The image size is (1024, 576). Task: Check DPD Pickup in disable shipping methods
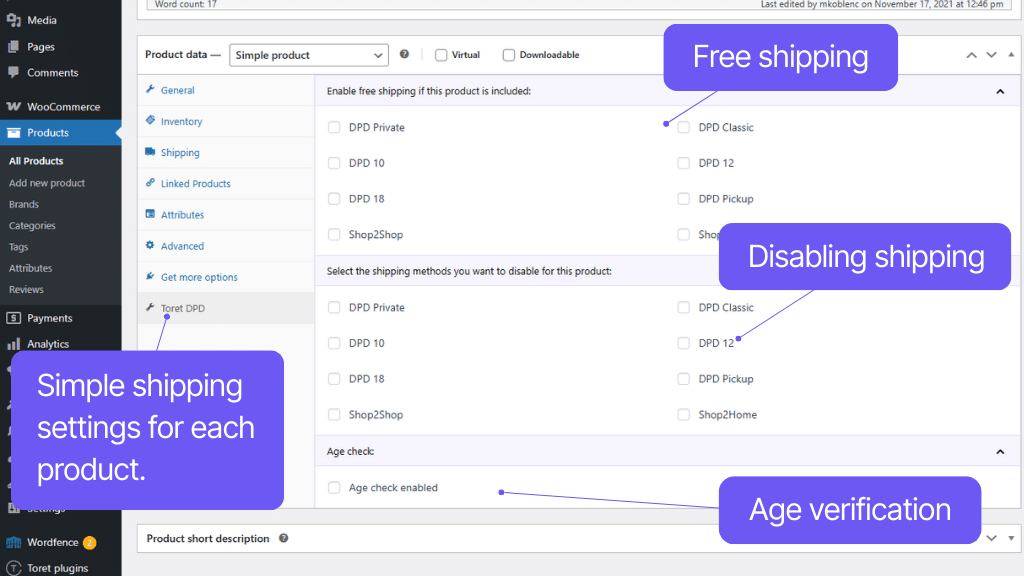tap(684, 379)
